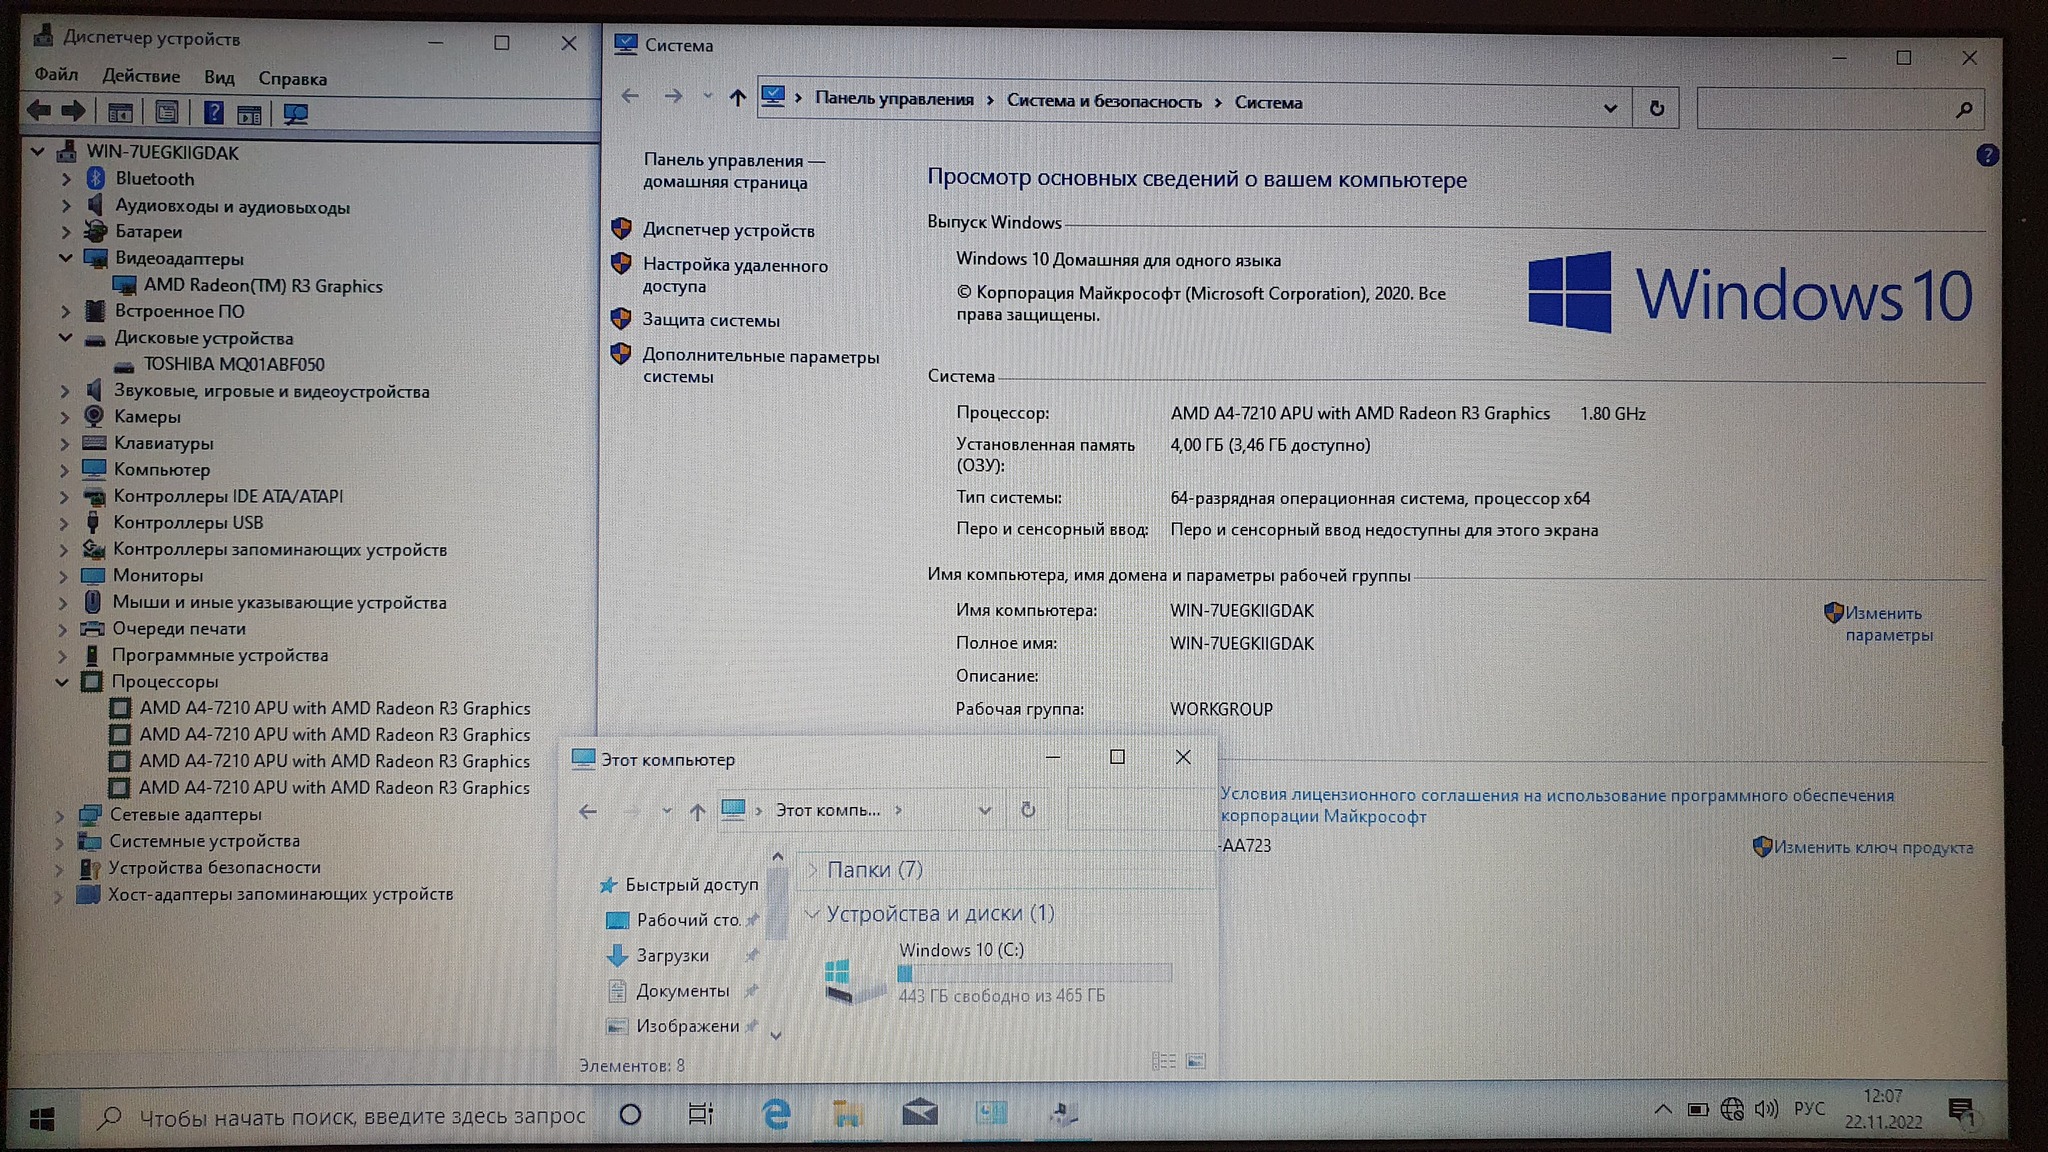Expand the Bluetooth tree node

(x=66, y=179)
